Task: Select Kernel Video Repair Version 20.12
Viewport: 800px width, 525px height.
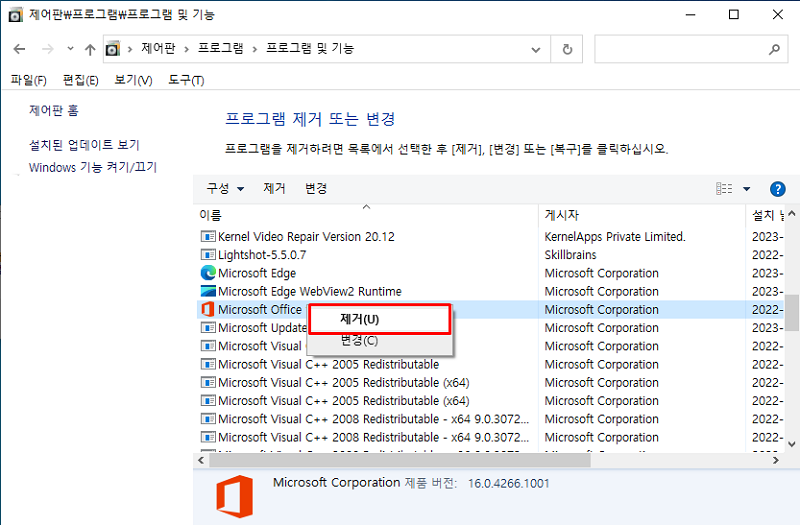Action: click(x=306, y=237)
